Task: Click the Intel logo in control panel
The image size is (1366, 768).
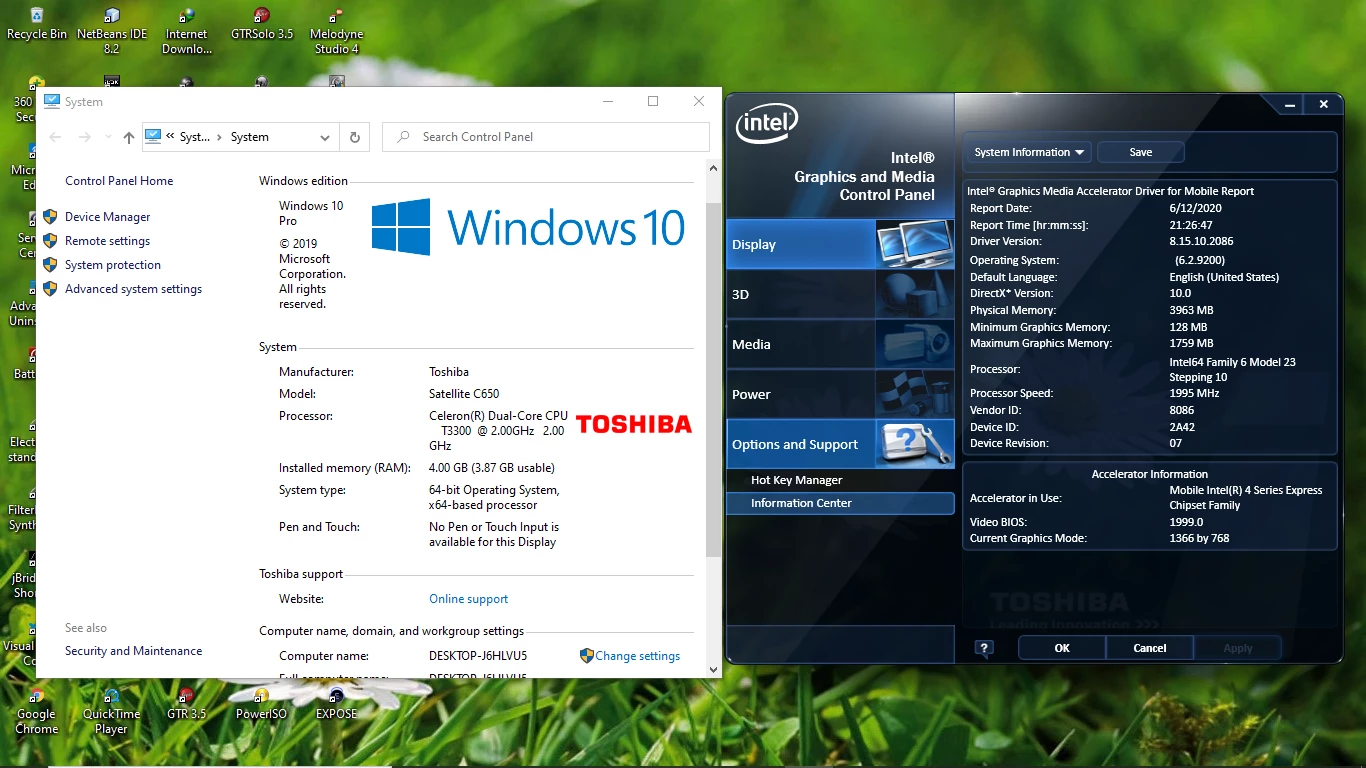Action: pos(767,124)
